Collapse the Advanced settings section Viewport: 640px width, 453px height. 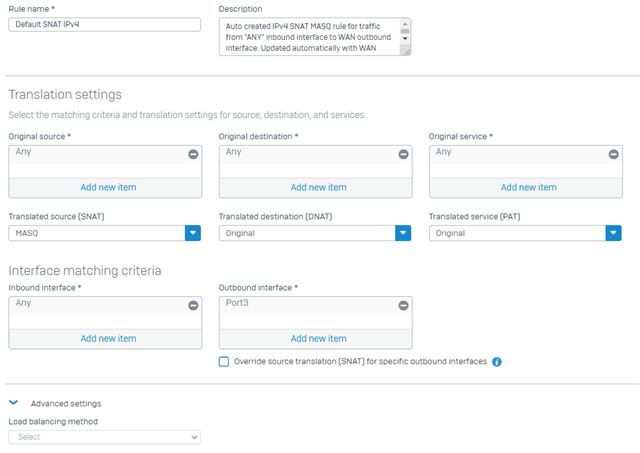pyautogui.click(x=13, y=403)
